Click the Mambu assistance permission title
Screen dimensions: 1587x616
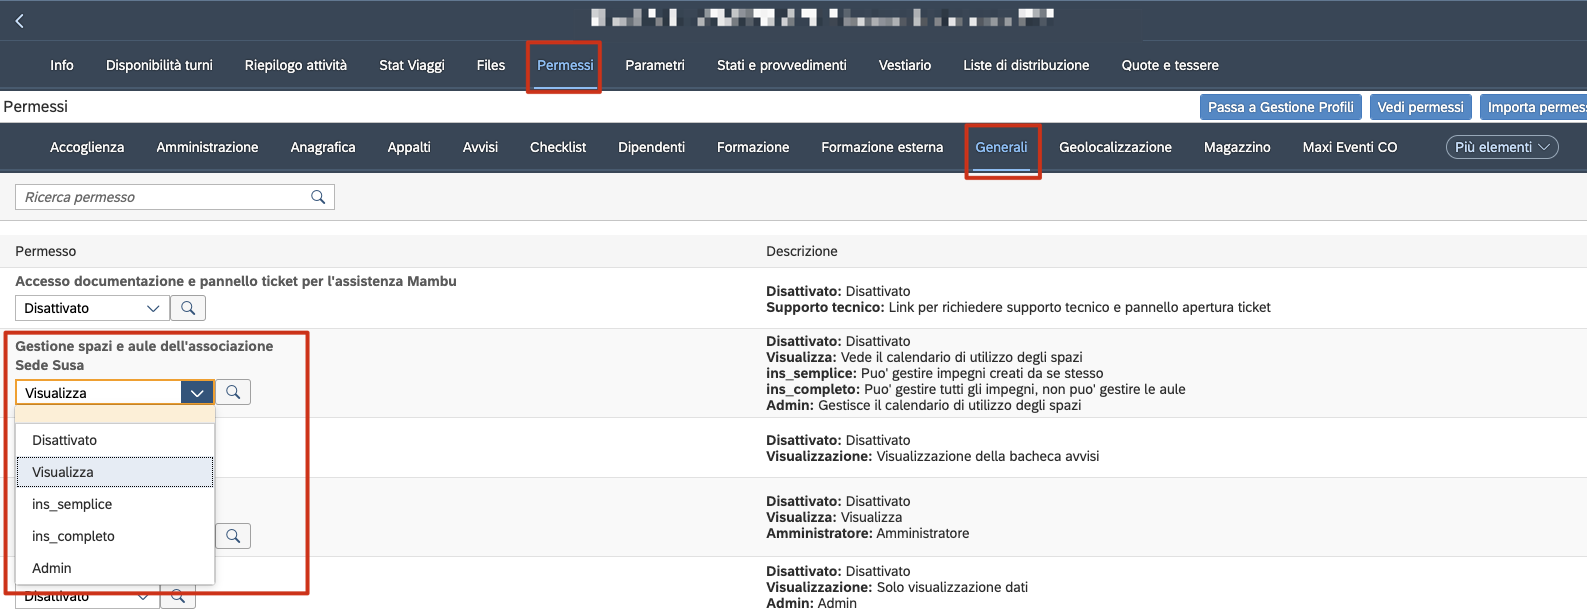point(236,281)
